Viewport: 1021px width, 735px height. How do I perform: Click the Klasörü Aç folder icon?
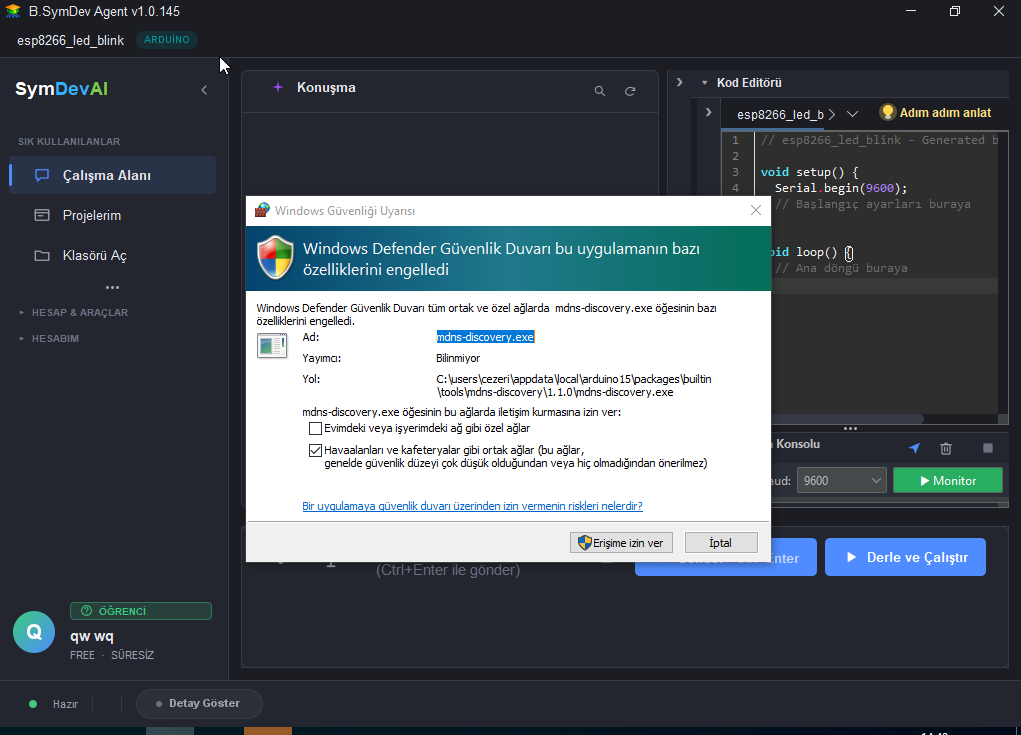point(42,255)
